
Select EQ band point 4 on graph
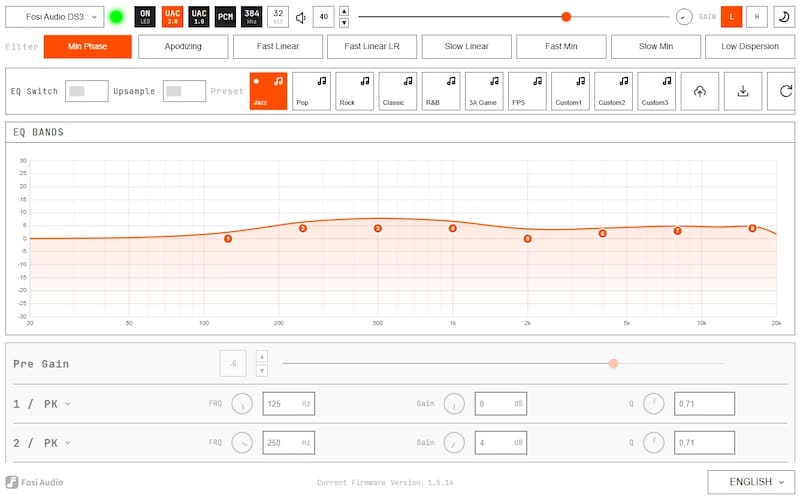pos(453,229)
